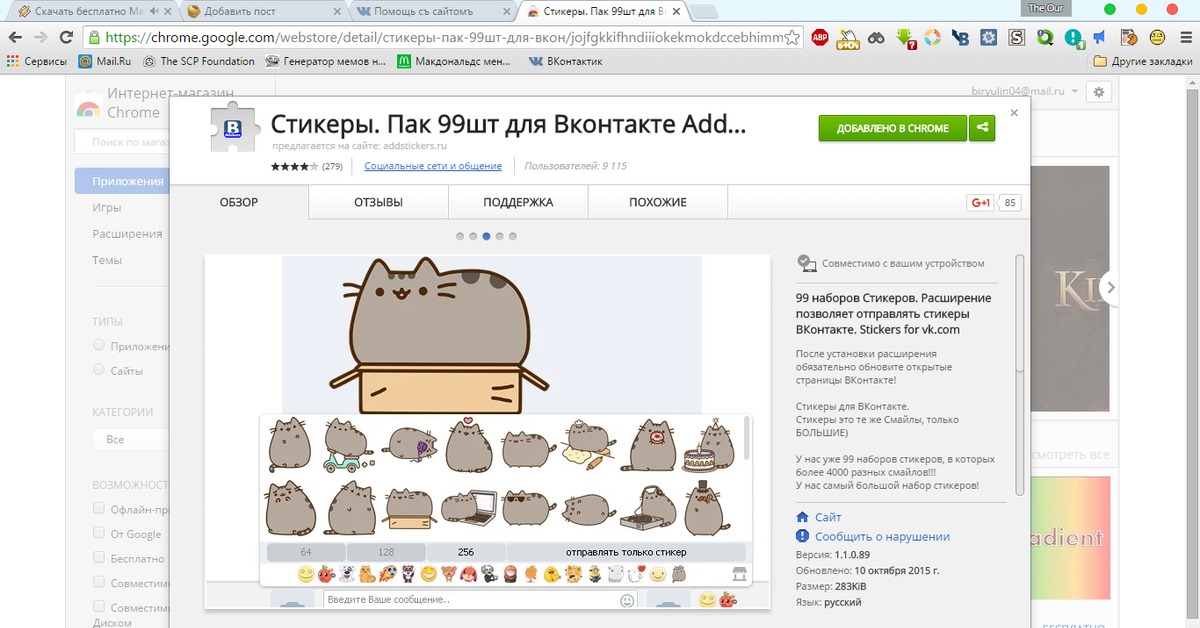Select the Сайты type radio button

pyautogui.click(x=99, y=370)
